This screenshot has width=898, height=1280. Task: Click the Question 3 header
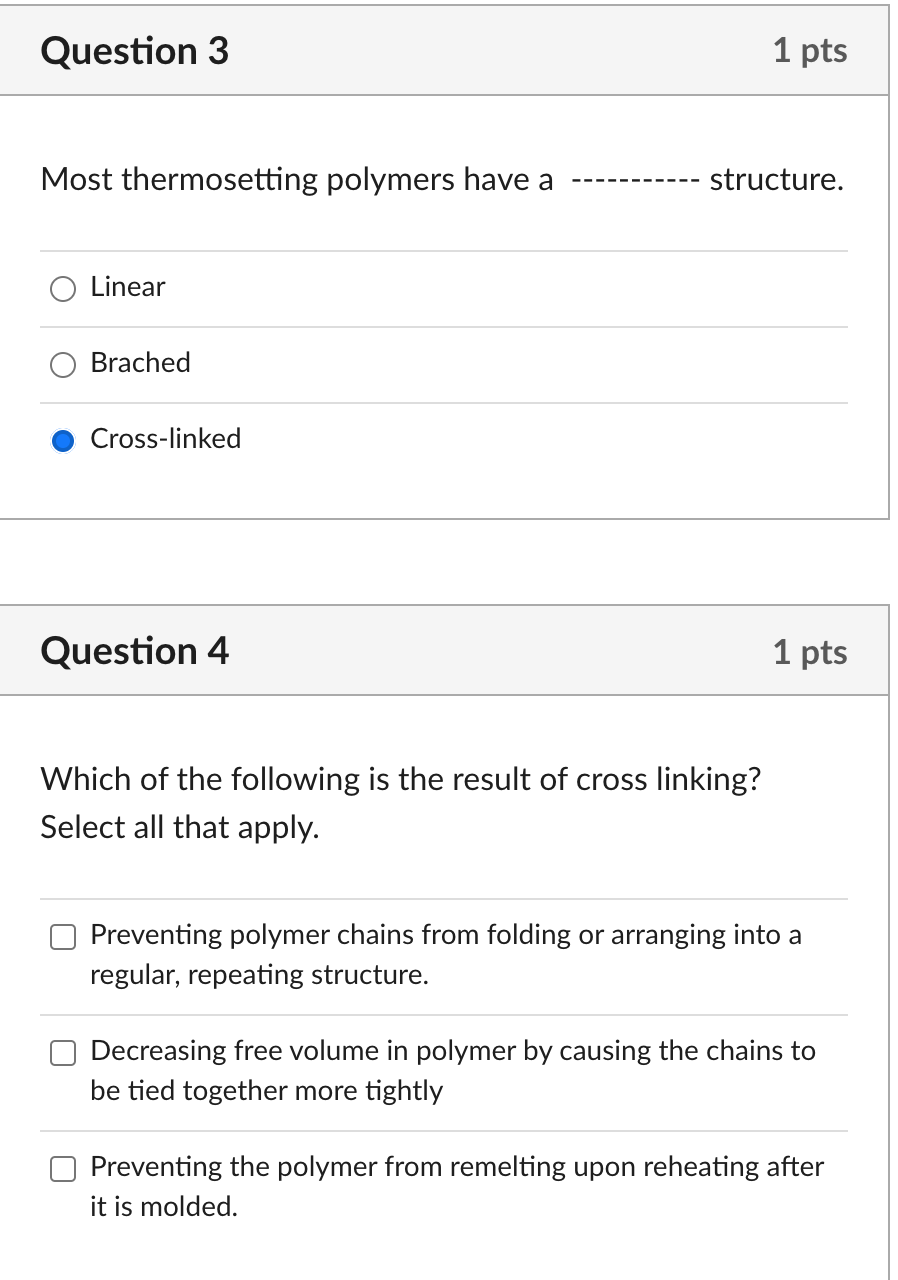(x=133, y=50)
